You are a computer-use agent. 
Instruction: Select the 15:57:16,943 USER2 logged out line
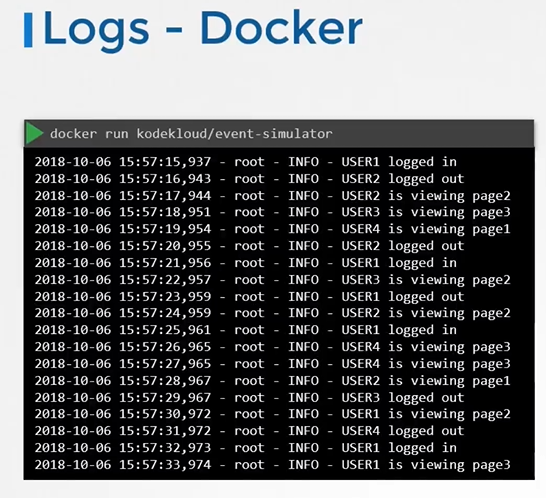(x=249, y=179)
